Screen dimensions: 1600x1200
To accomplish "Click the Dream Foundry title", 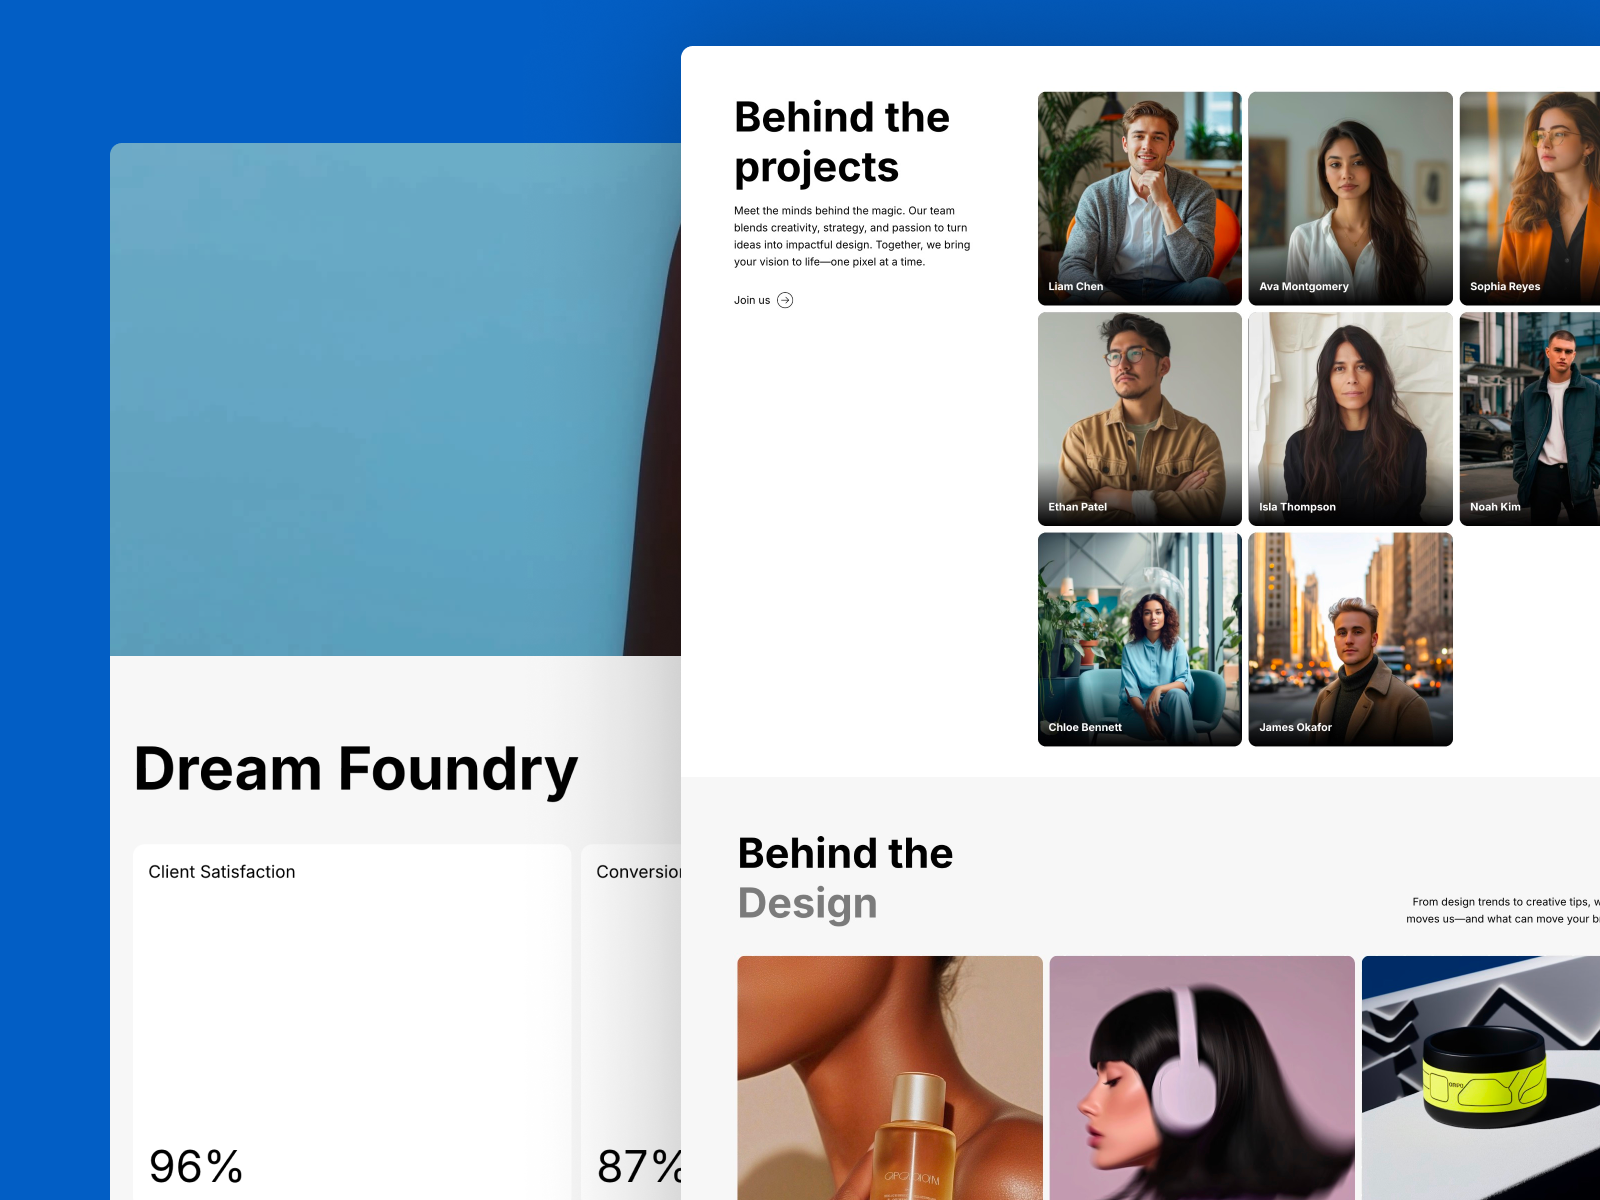I will point(356,769).
